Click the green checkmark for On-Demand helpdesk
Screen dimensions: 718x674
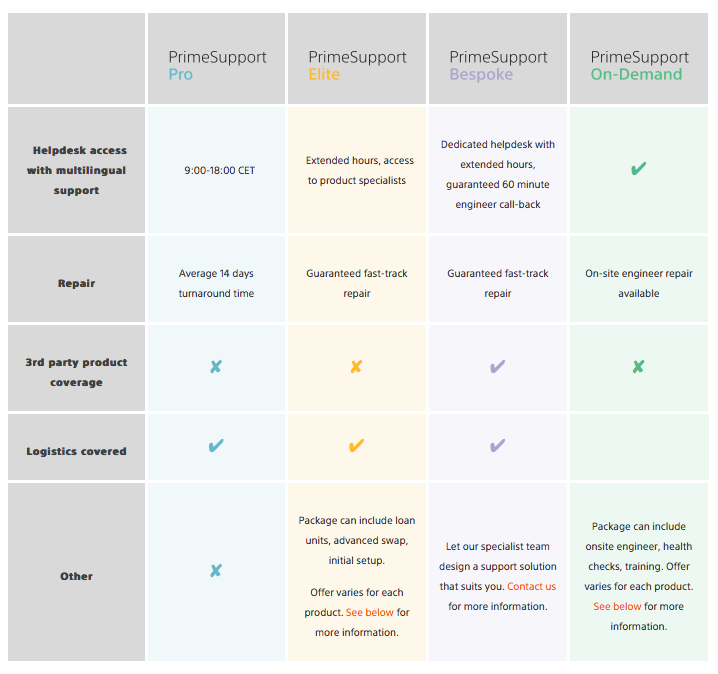click(638, 169)
